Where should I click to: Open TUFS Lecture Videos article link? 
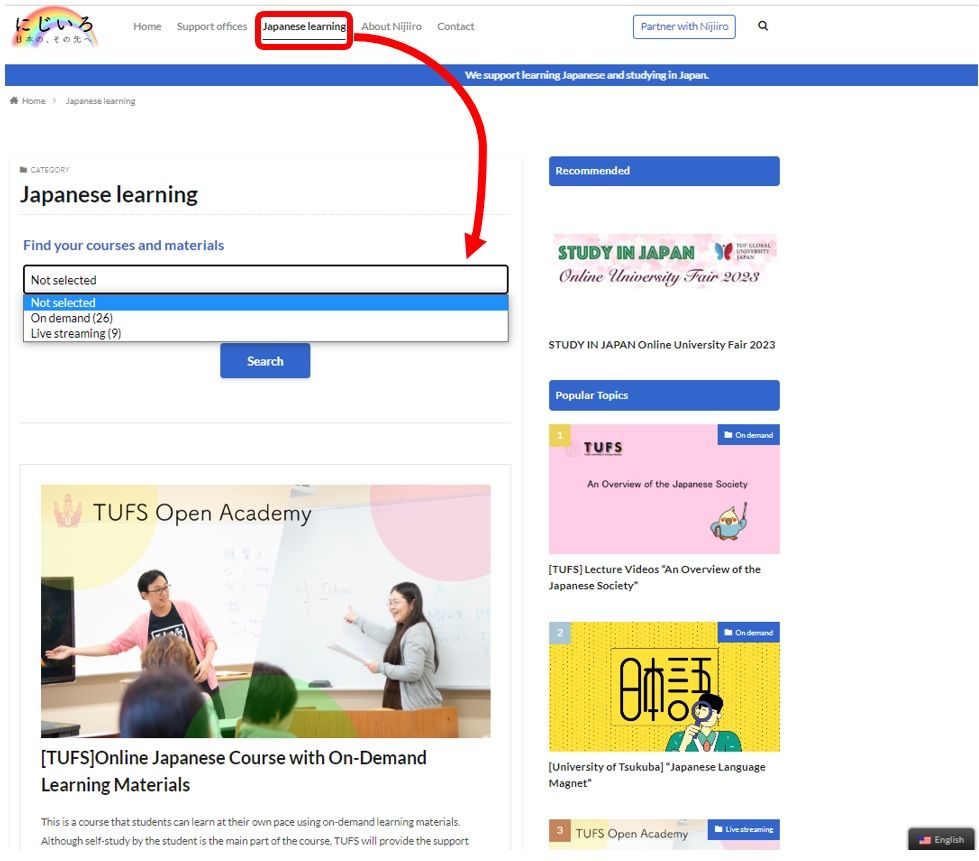[654, 577]
